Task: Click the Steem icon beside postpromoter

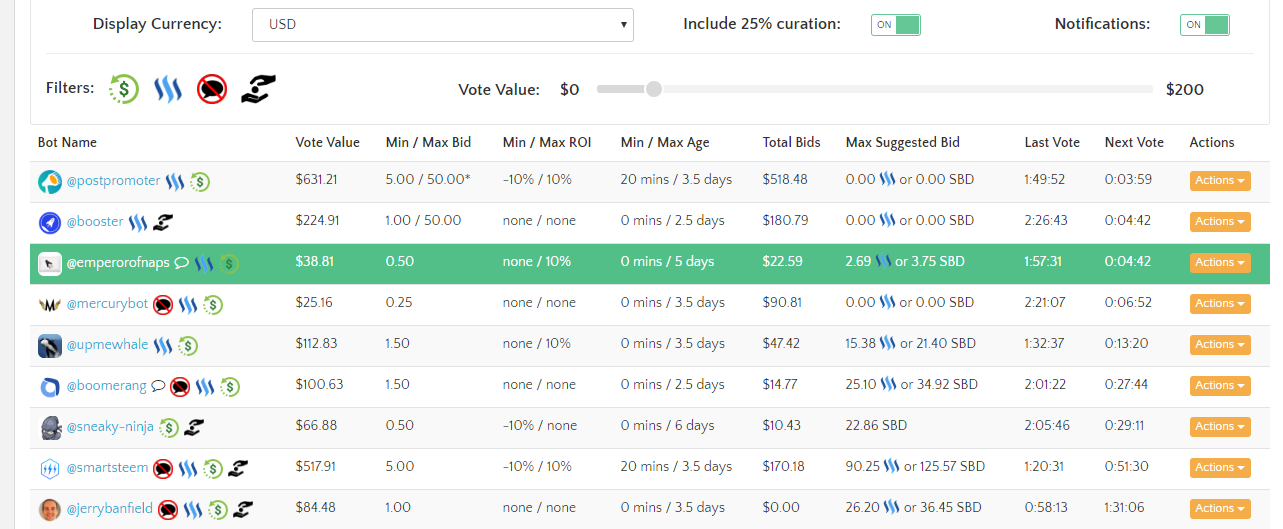Action: click(x=175, y=182)
